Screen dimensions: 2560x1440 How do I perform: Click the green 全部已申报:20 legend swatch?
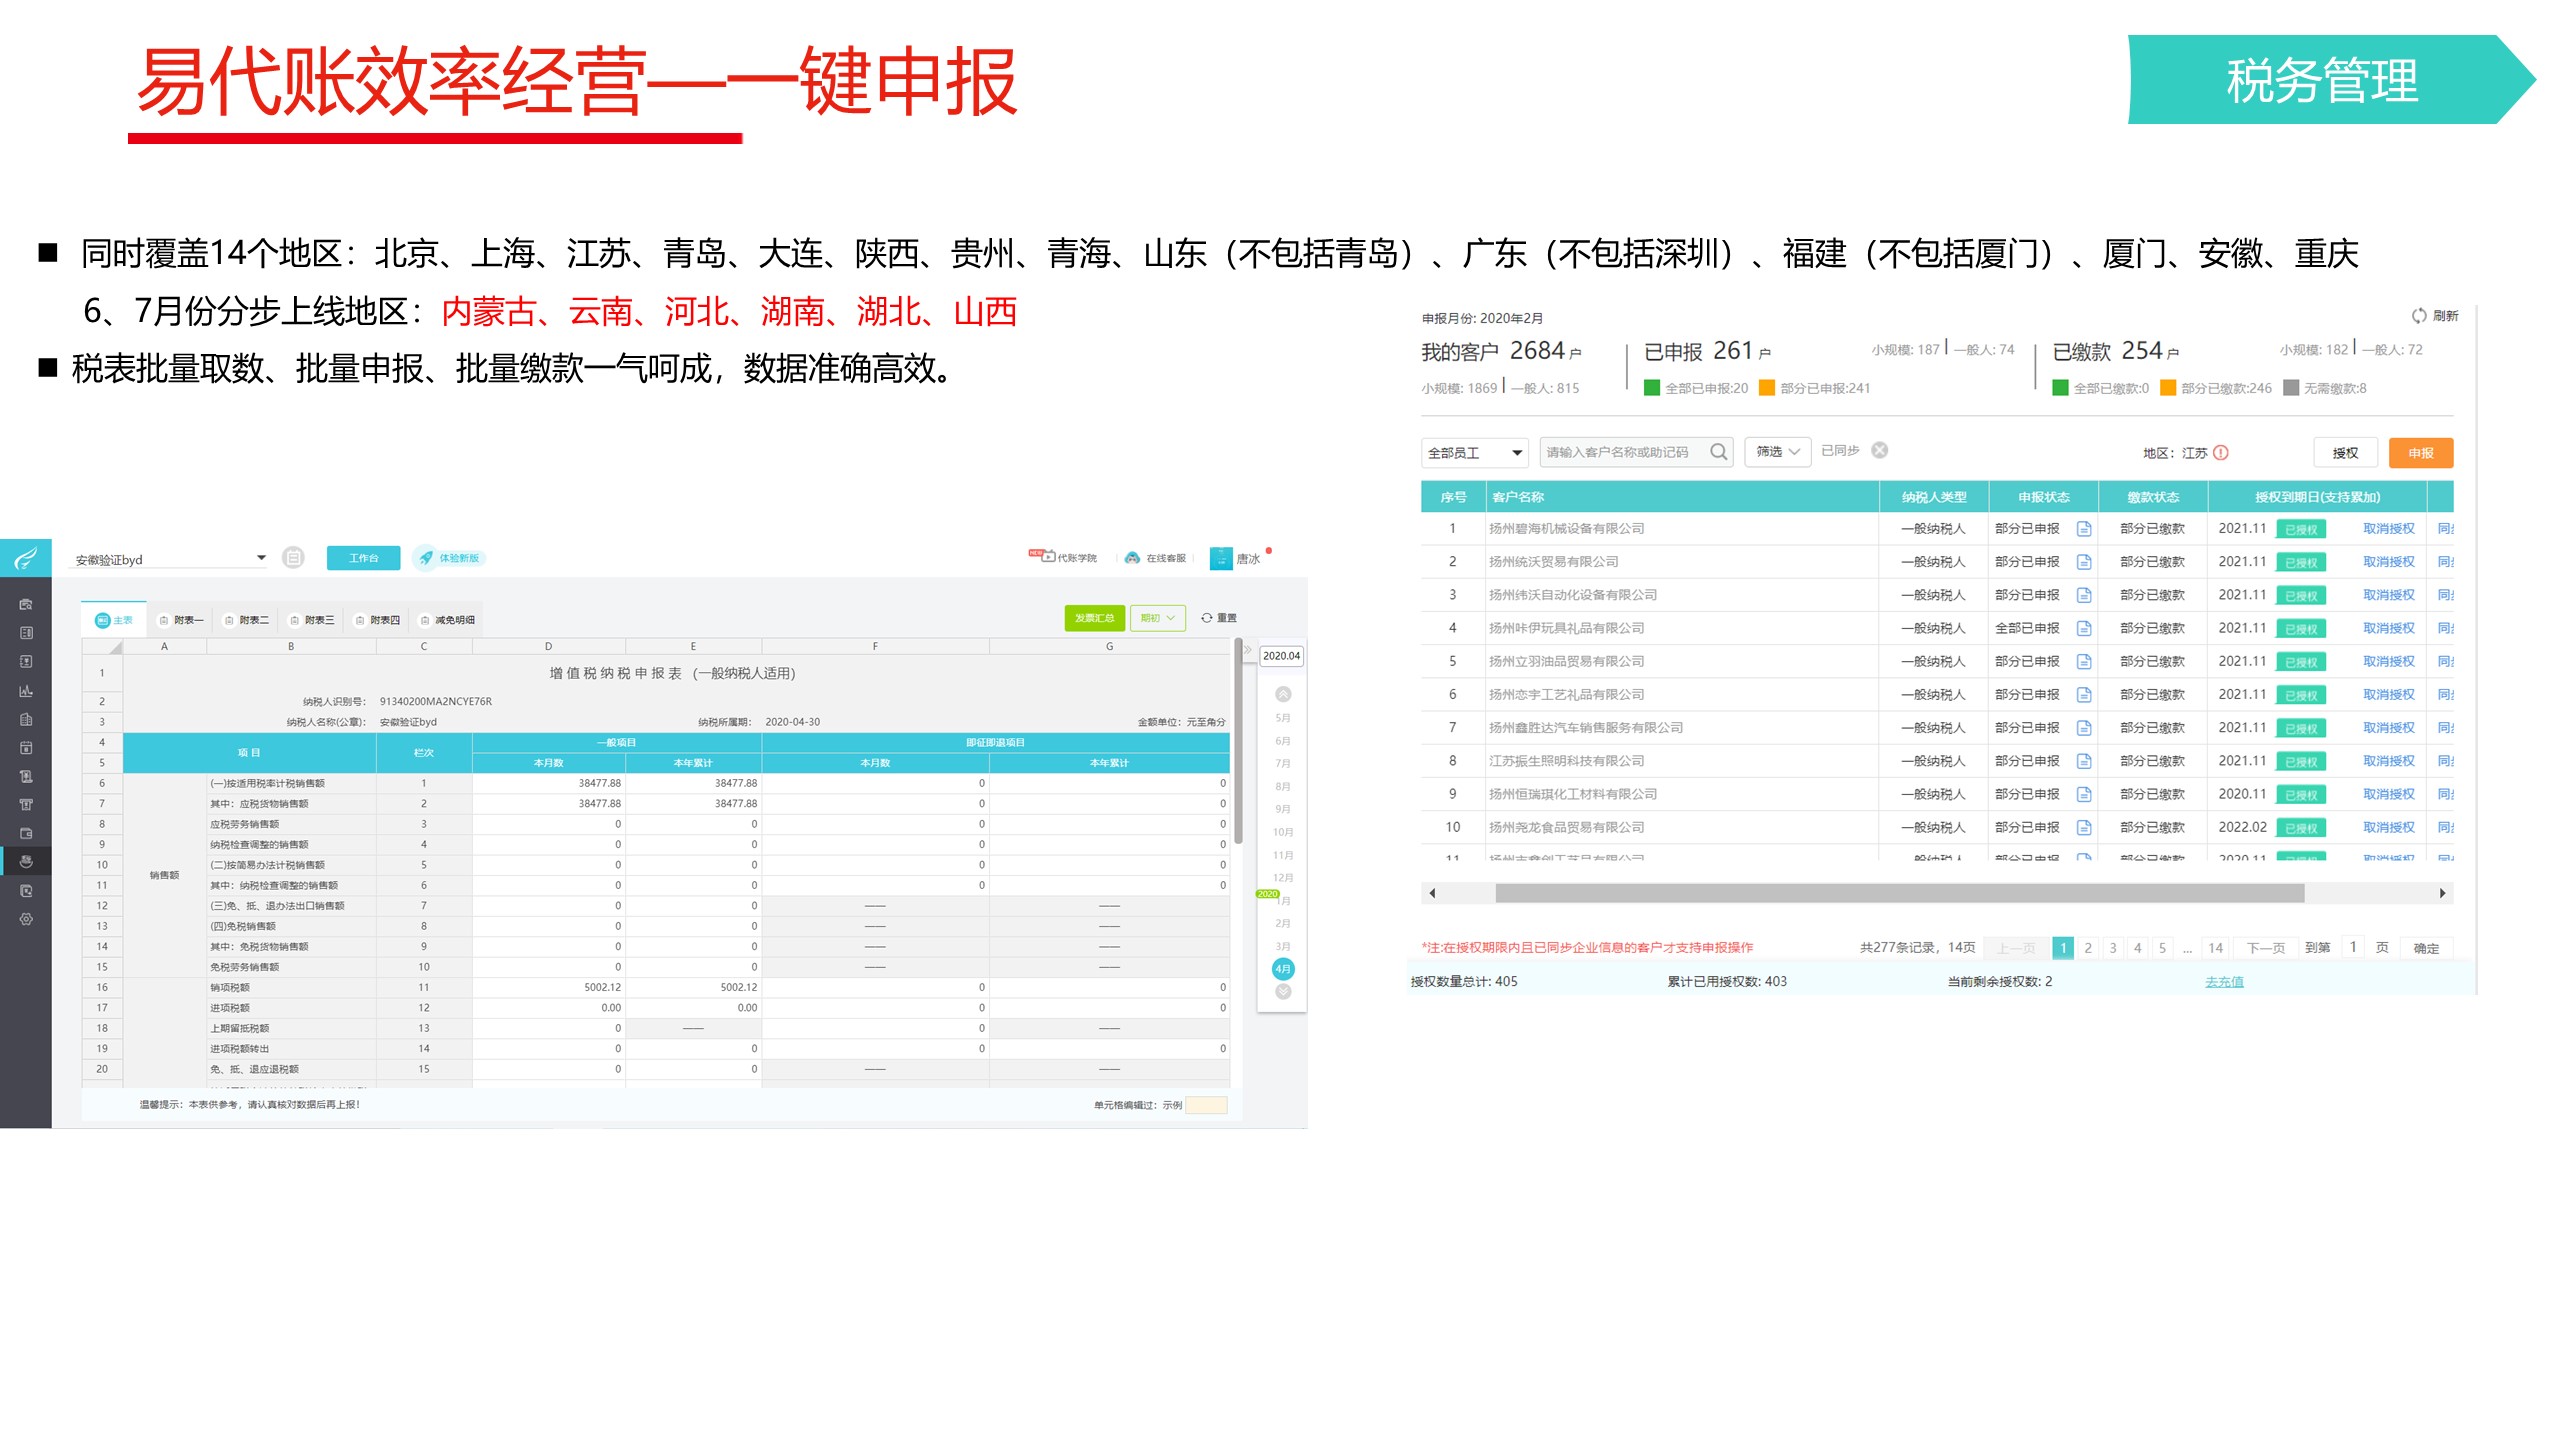(1652, 388)
